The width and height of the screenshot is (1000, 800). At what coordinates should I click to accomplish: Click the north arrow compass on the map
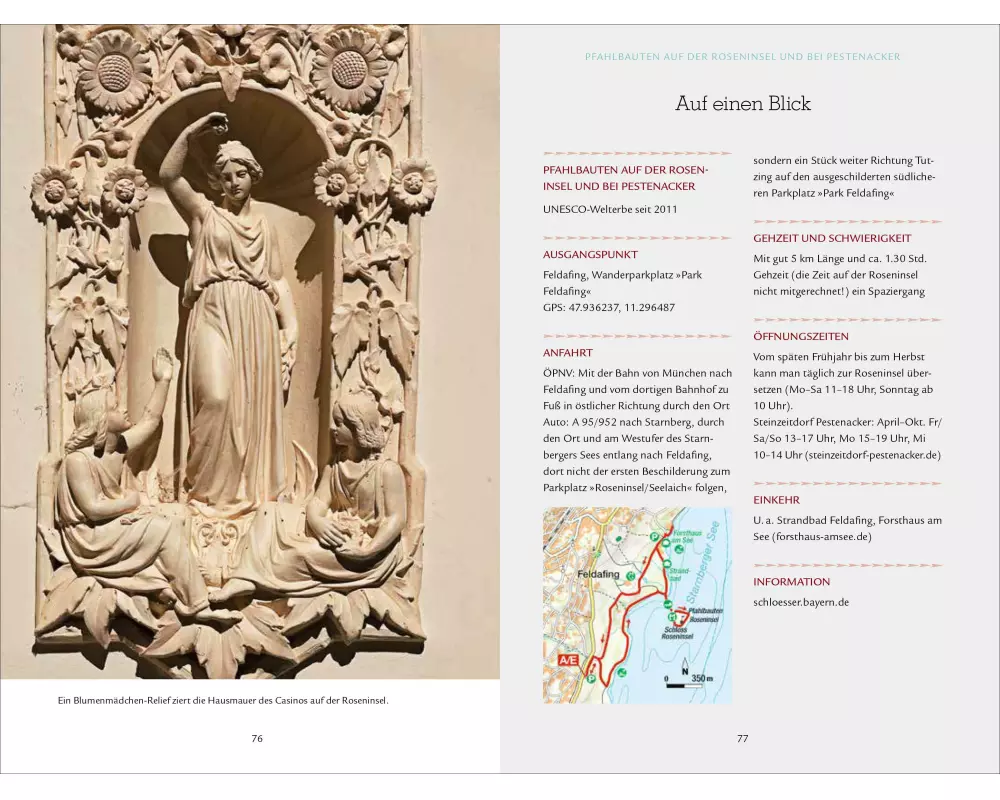[x=684, y=666]
